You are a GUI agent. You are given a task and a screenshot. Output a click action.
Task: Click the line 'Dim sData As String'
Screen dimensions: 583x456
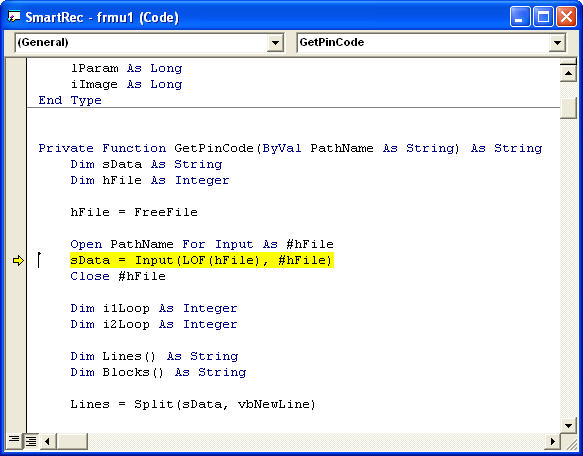pos(146,164)
